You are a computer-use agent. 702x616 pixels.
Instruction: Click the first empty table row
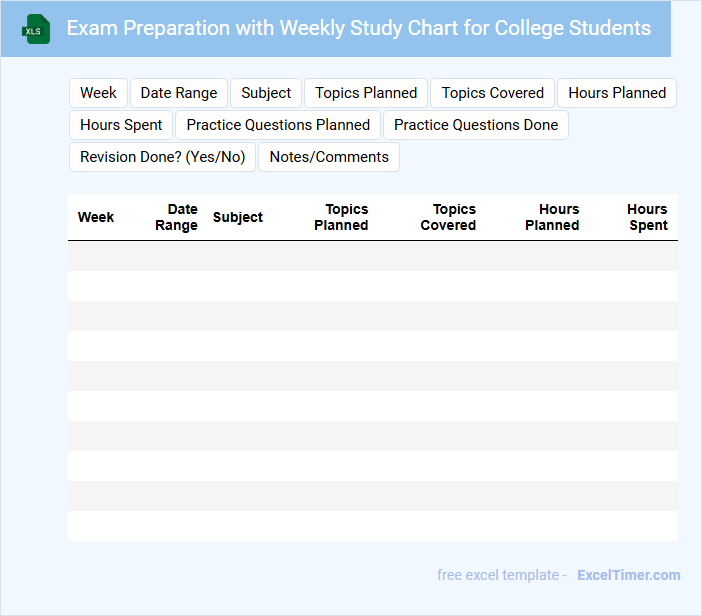click(372, 256)
